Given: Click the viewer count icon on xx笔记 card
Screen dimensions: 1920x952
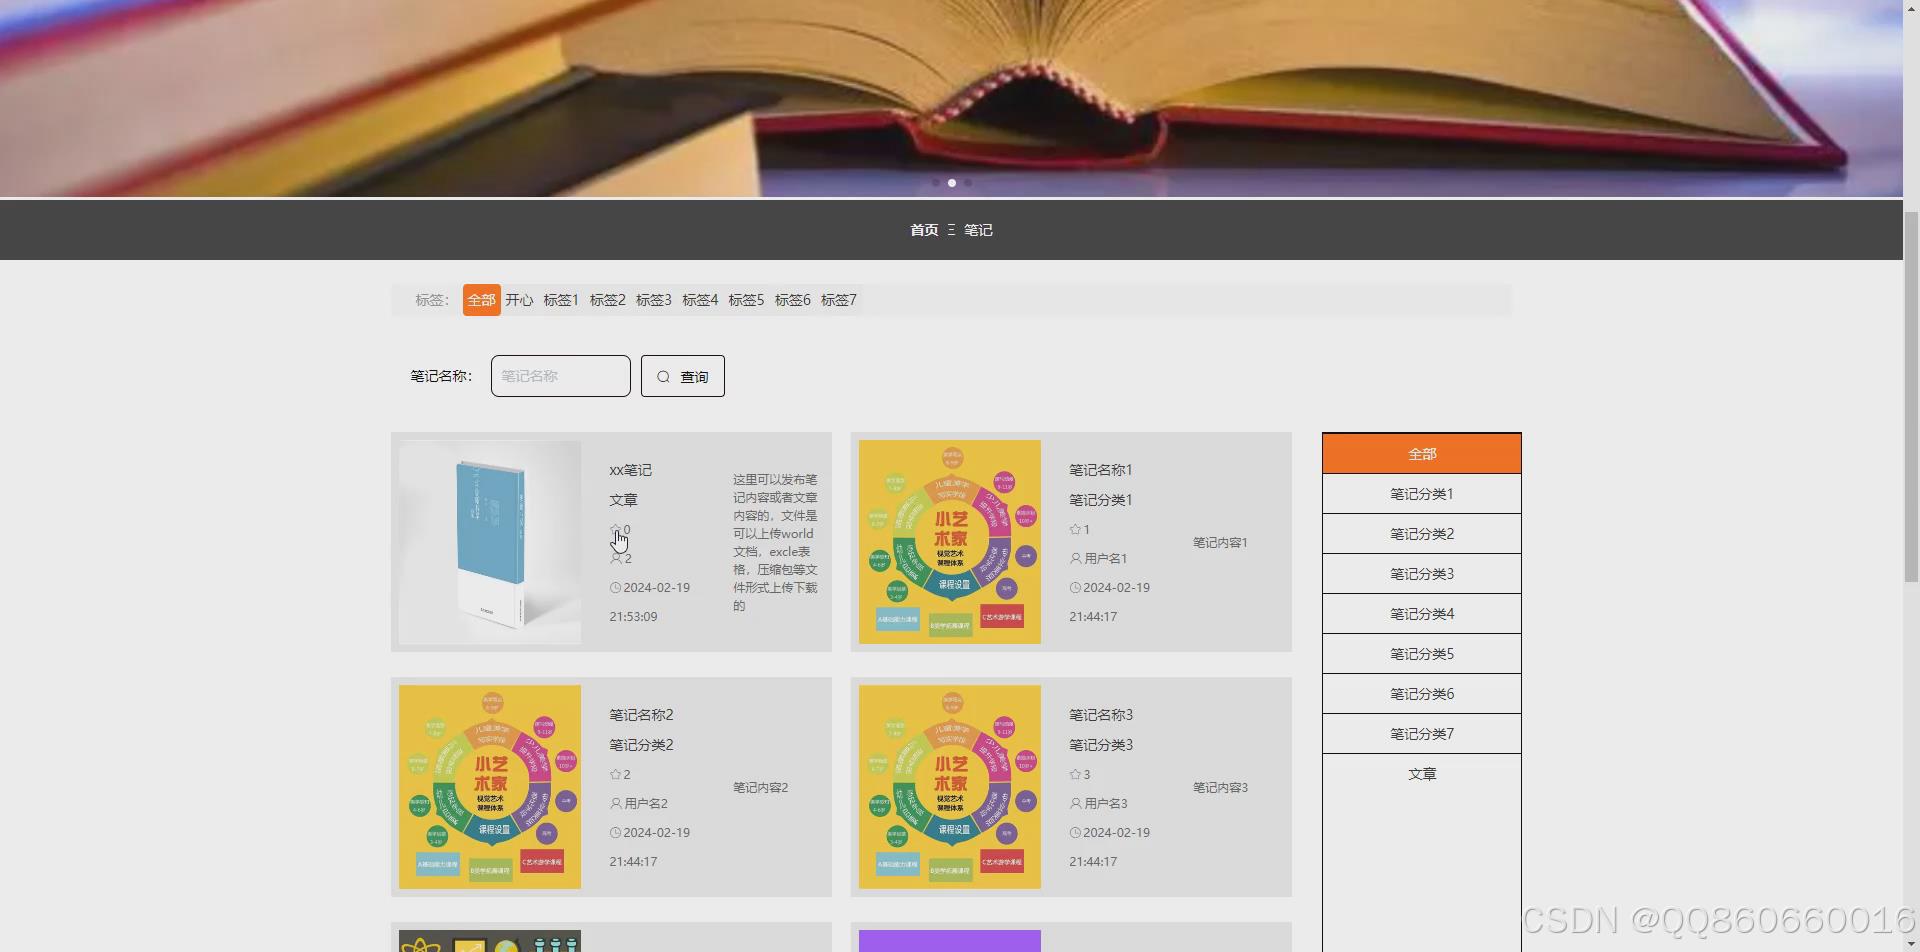Looking at the screenshot, I should point(615,558).
